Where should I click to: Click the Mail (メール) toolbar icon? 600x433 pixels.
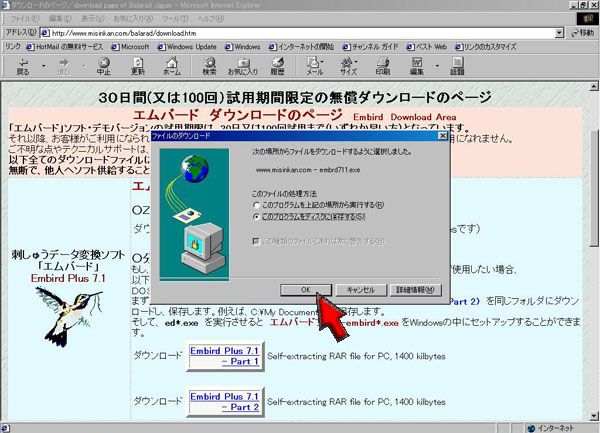[x=315, y=66]
